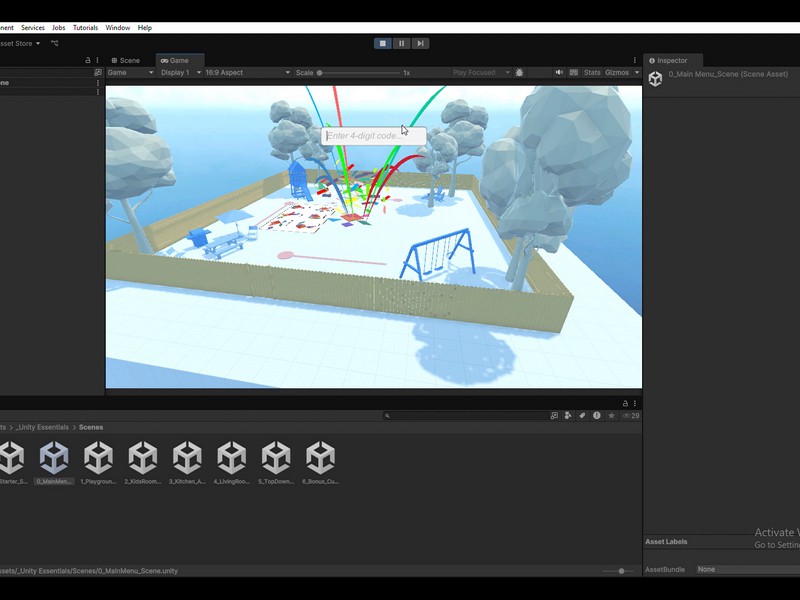Click the Step frame button
This screenshot has height=600, width=800.
pos(421,43)
